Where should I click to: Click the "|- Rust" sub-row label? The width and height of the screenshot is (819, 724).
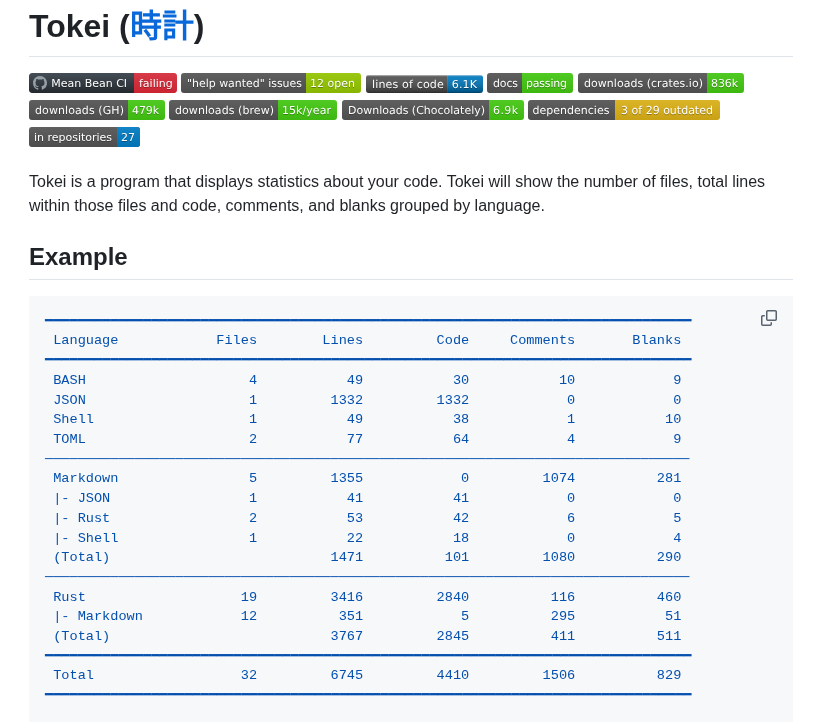point(82,518)
